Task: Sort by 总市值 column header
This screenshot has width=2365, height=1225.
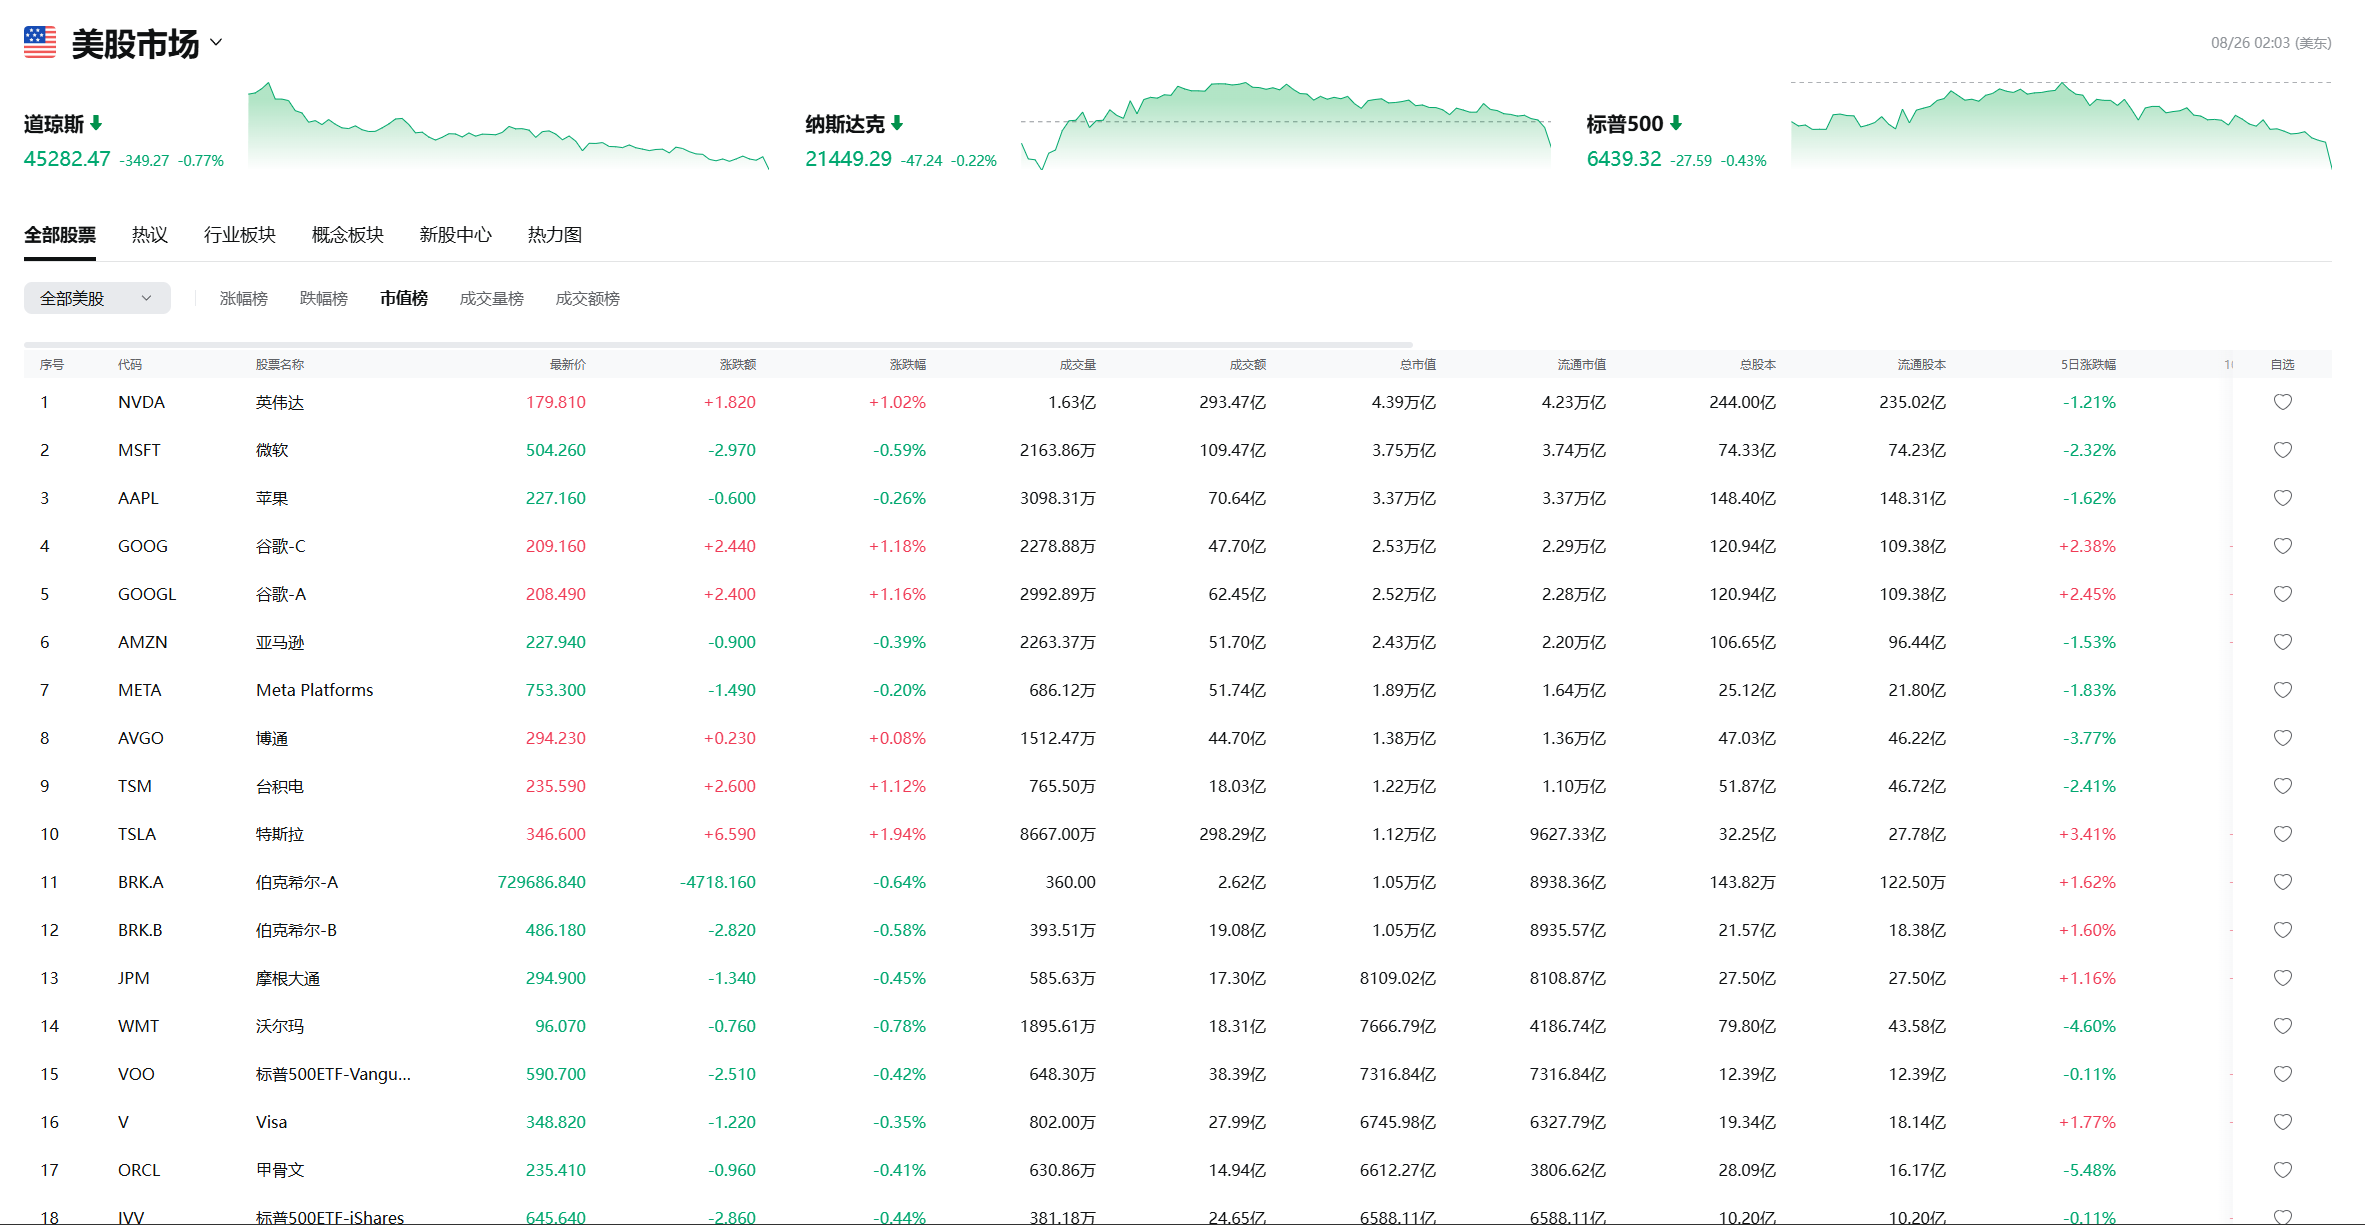Action: pos(1418,365)
